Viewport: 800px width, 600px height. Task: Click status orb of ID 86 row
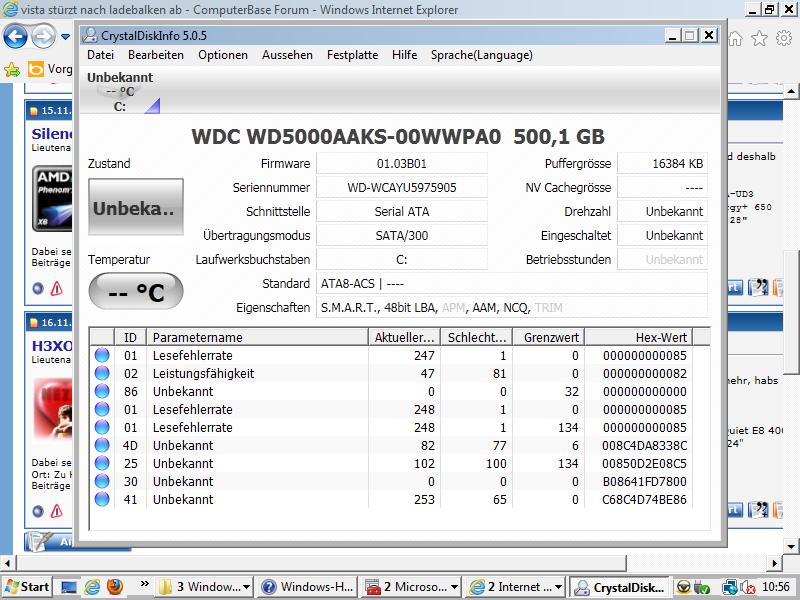coord(102,391)
